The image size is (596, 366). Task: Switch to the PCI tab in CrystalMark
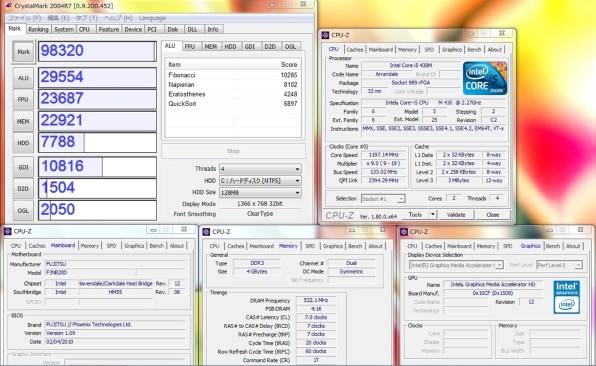pyautogui.click(x=152, y=29)
